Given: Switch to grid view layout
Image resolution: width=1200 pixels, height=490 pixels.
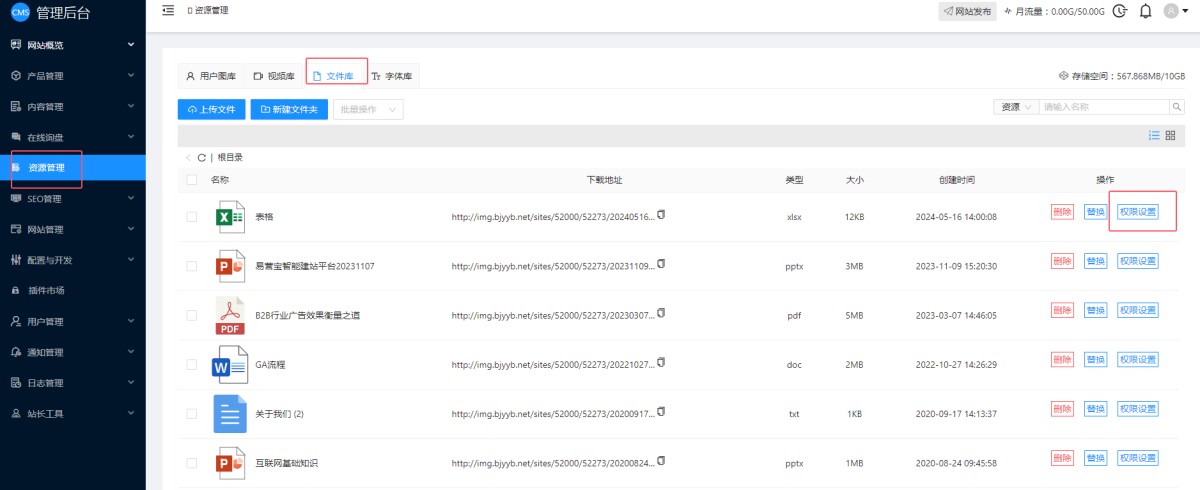Looking at the screenshot, I should coord(1170,135).
